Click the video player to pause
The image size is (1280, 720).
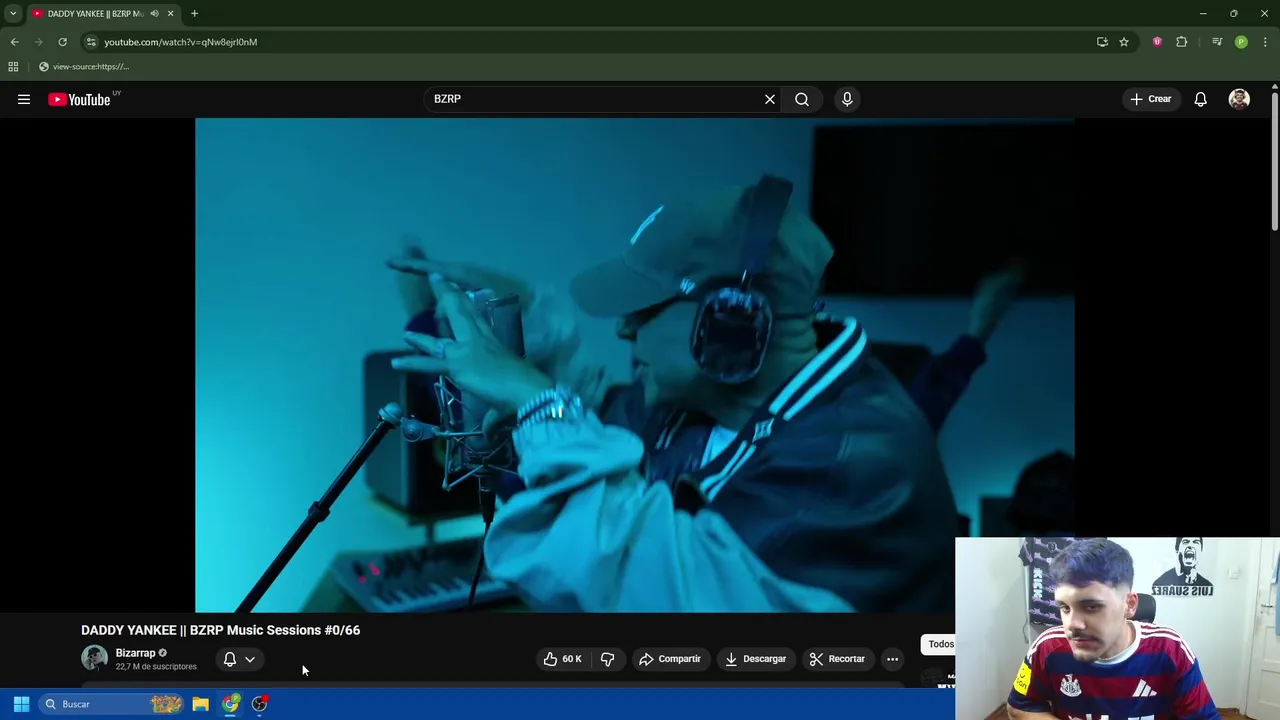[634, 365]
